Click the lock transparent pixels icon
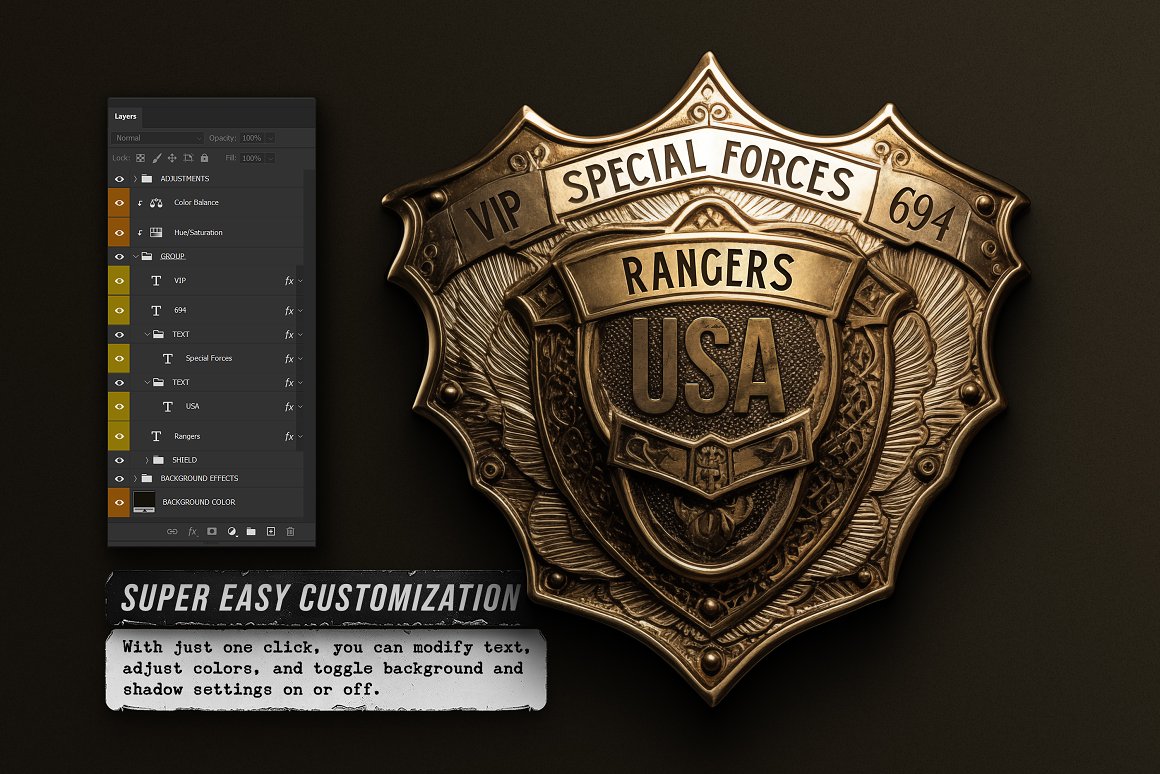The height and width of the screenshot is (774, 1160). coord(141,158)
